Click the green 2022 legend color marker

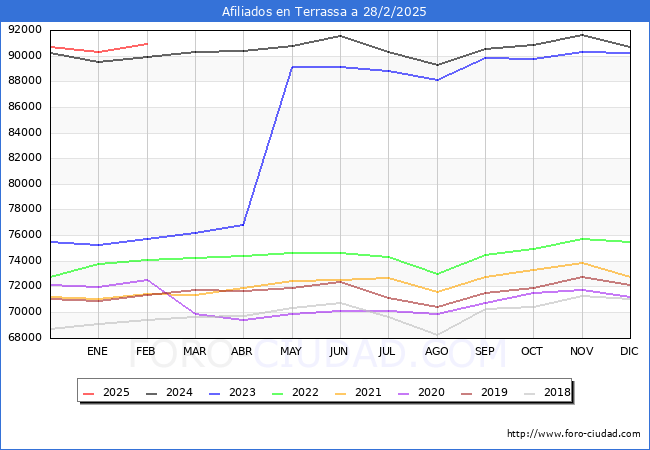278,393
